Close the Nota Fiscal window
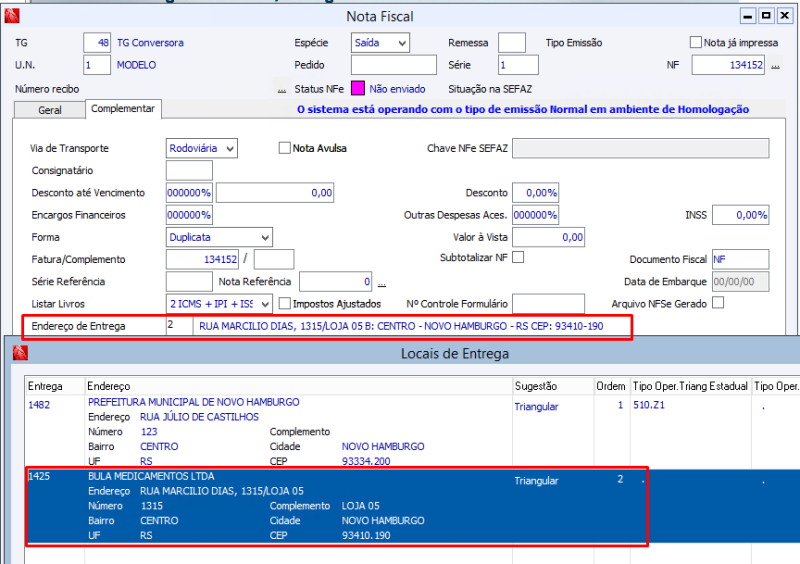This screenshot has width=800, height=564. click(785, 16)
